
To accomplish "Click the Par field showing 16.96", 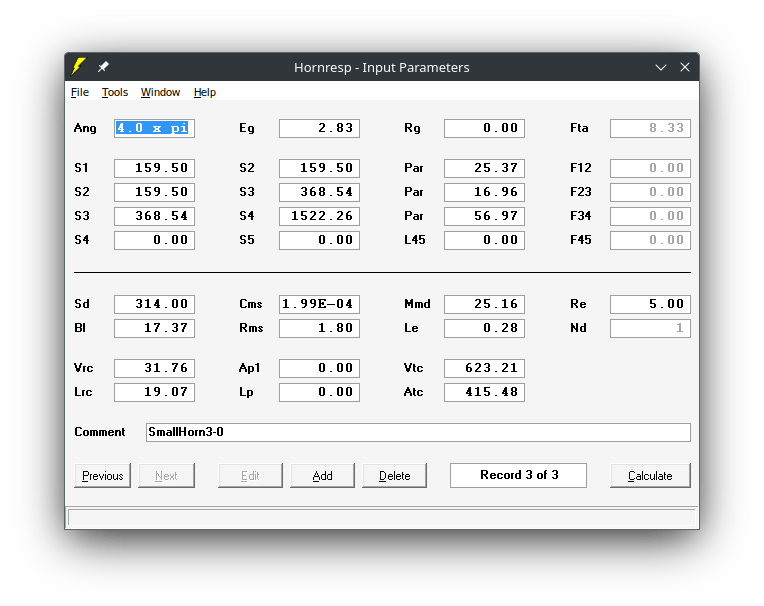I will 484,192.
